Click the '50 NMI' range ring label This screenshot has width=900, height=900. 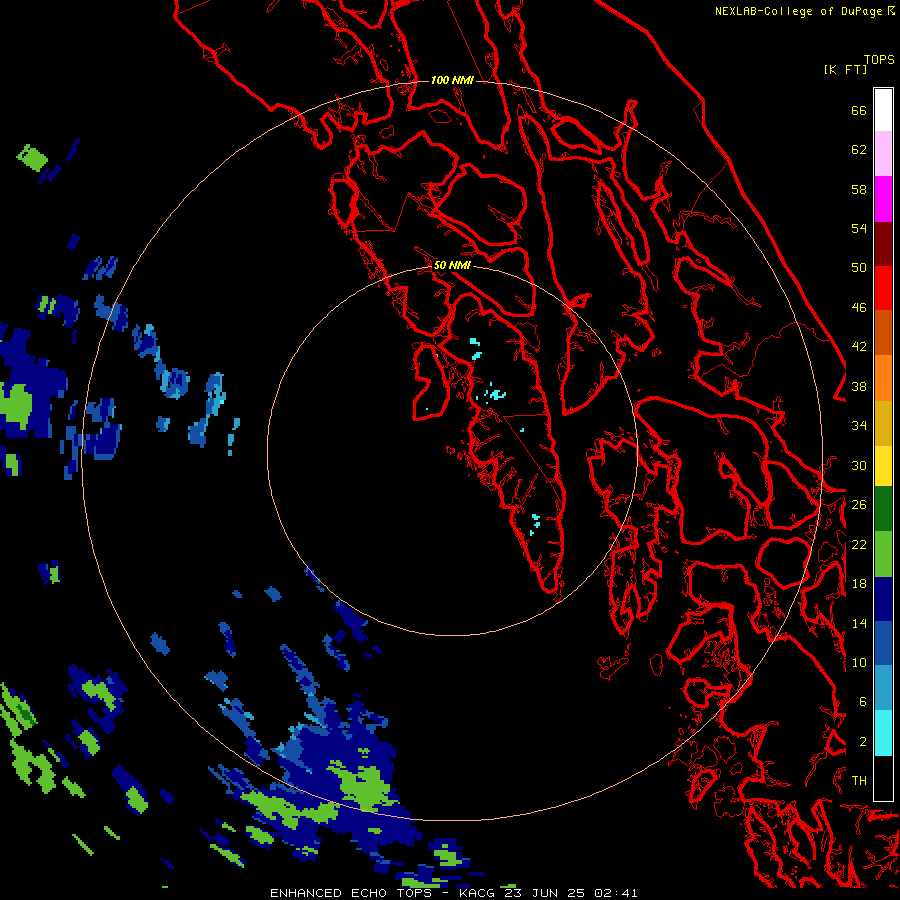(x=452, y=265)
